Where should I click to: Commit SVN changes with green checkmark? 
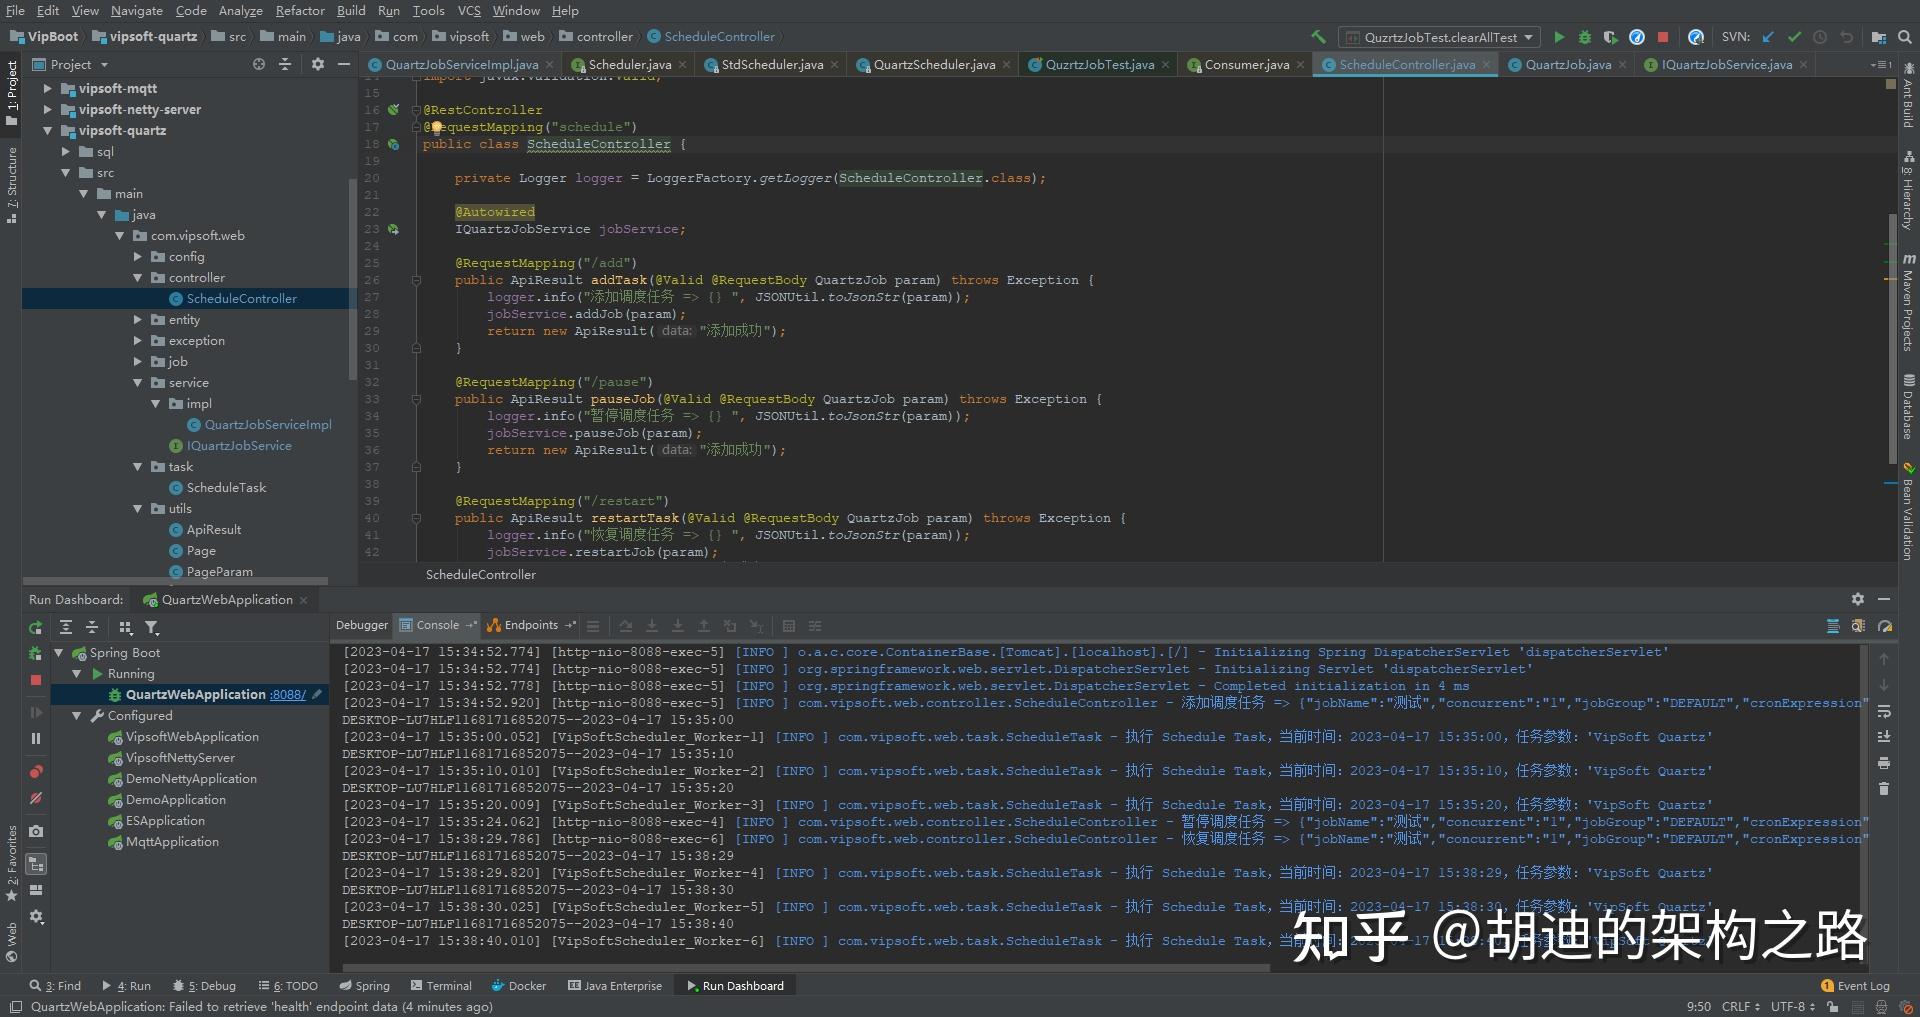point(1794,37)
